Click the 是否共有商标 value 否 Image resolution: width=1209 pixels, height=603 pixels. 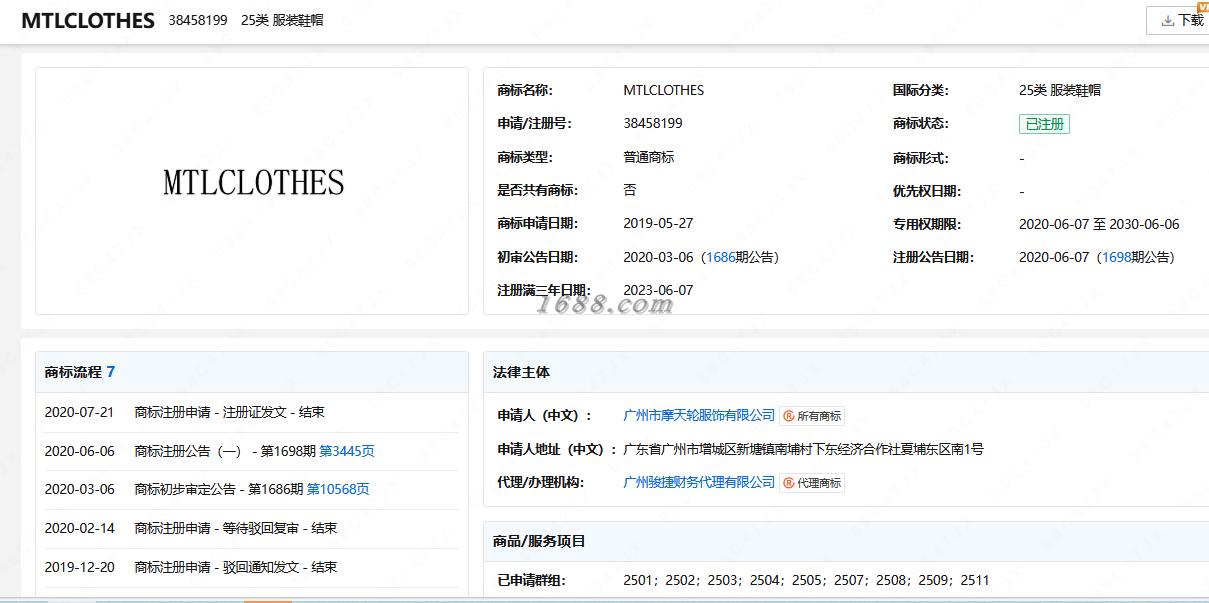[x=629, y=190]
